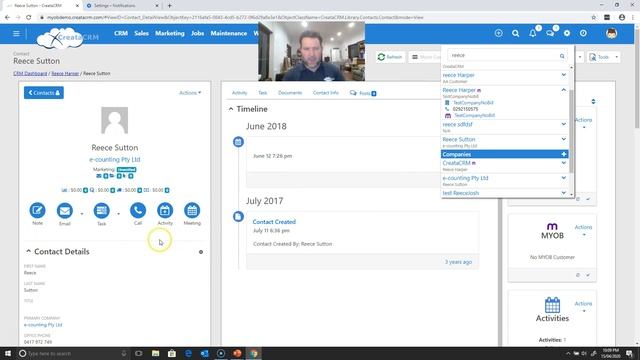This screenshot has height=360, width=640.
Task: Reload the page with the browser refresh button
Action: (x=29, y=18)
